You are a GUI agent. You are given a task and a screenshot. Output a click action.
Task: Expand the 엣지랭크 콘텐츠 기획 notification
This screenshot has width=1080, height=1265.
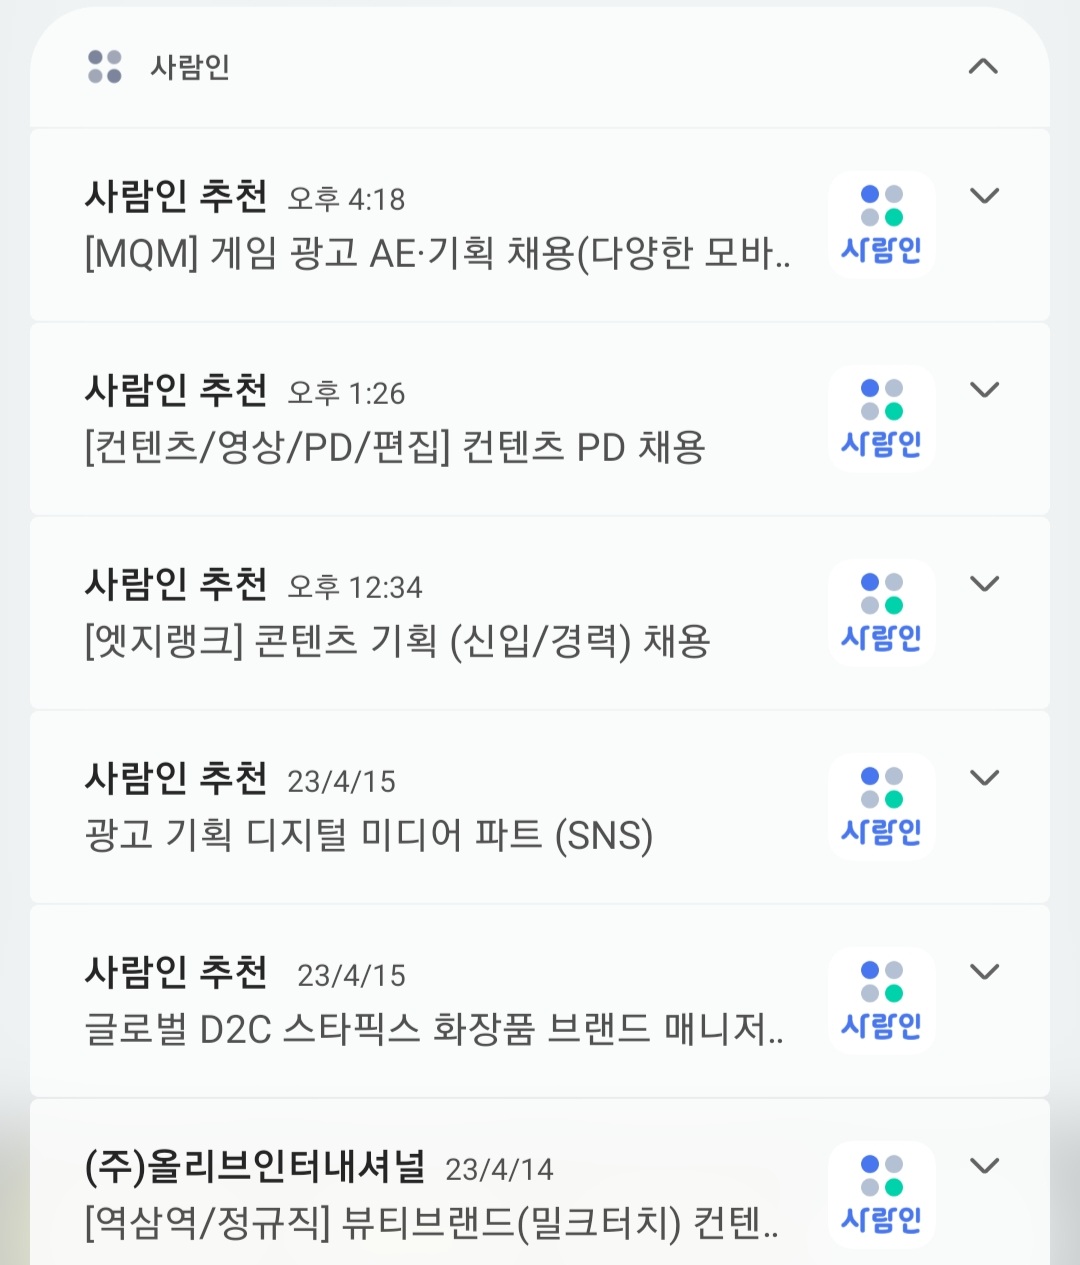coord(984,583)
